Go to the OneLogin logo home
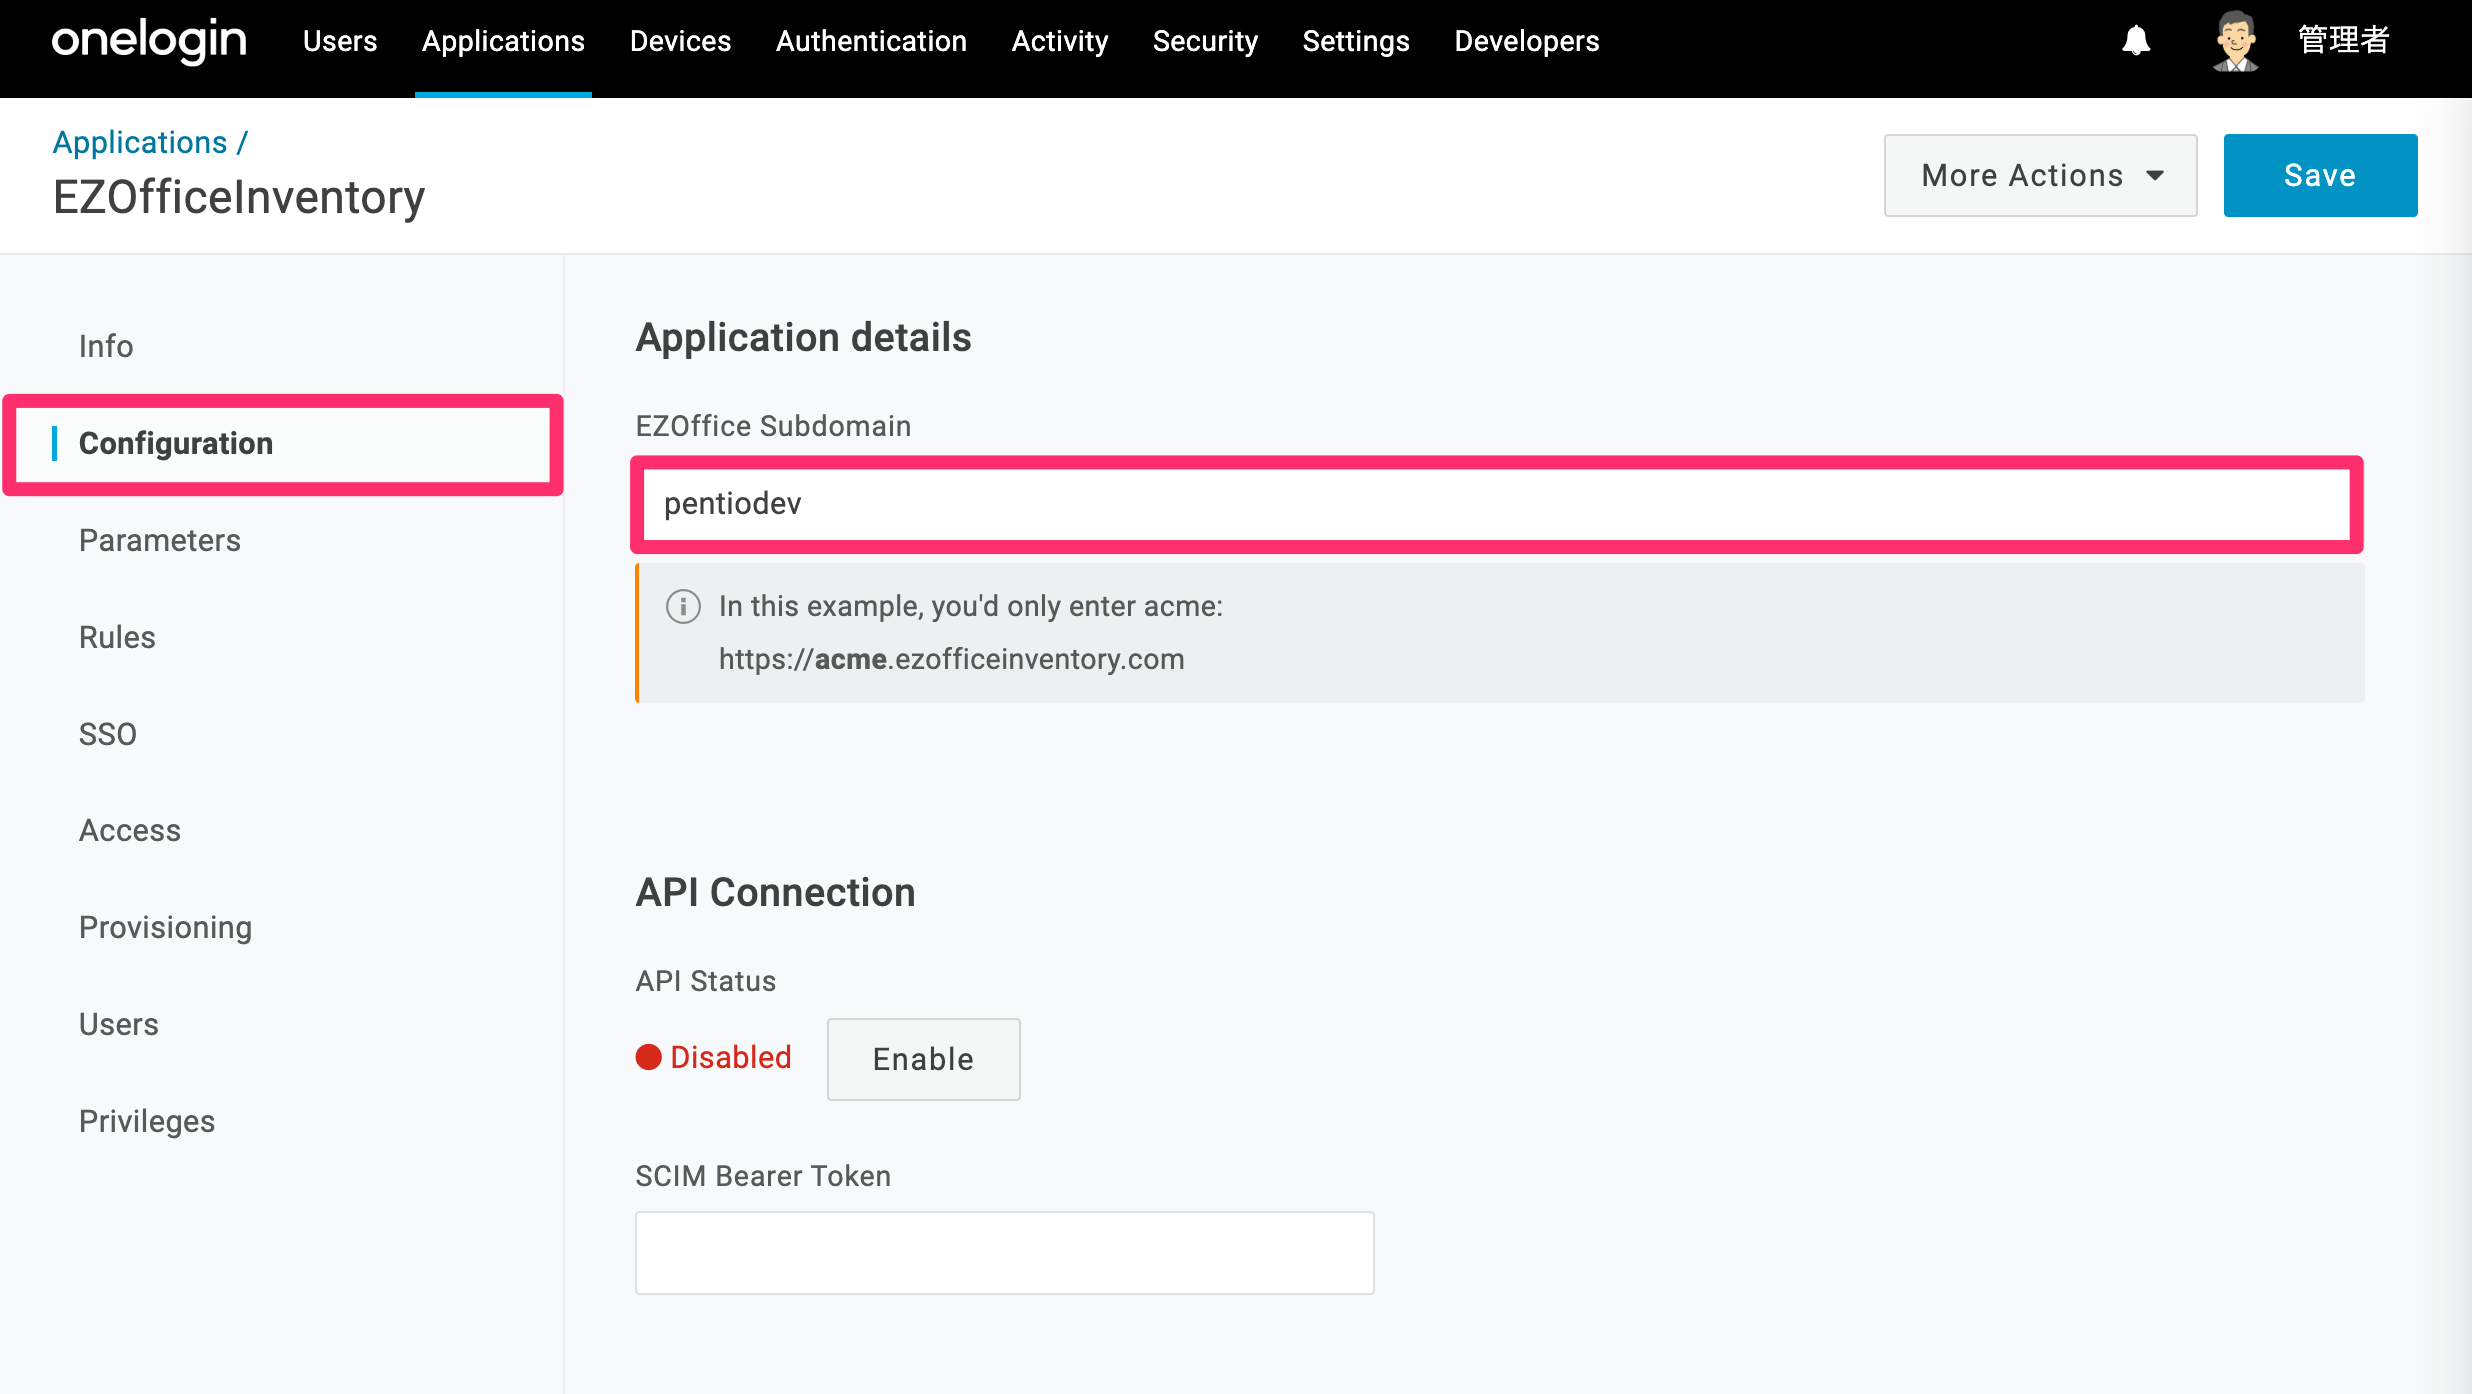 coord(149,41)
